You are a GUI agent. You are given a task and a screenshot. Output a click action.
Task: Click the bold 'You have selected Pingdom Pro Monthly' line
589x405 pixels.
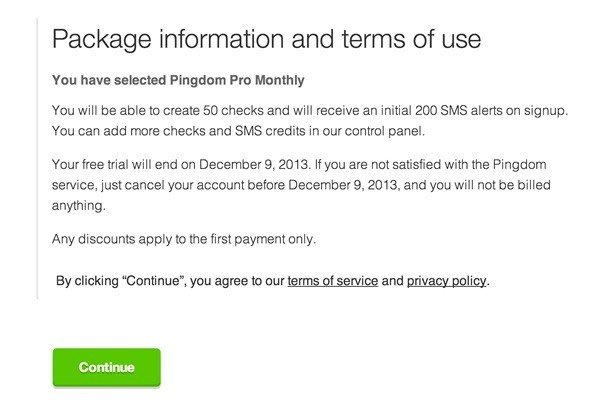click(178, 80)
